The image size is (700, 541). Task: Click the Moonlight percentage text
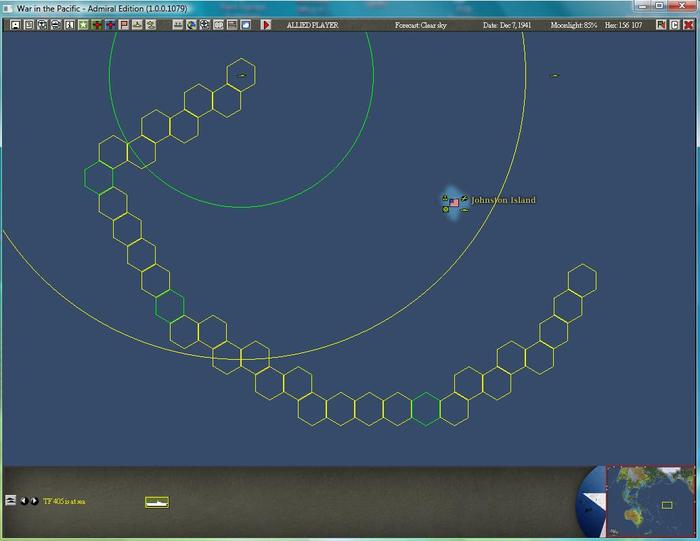click(574, 25)
